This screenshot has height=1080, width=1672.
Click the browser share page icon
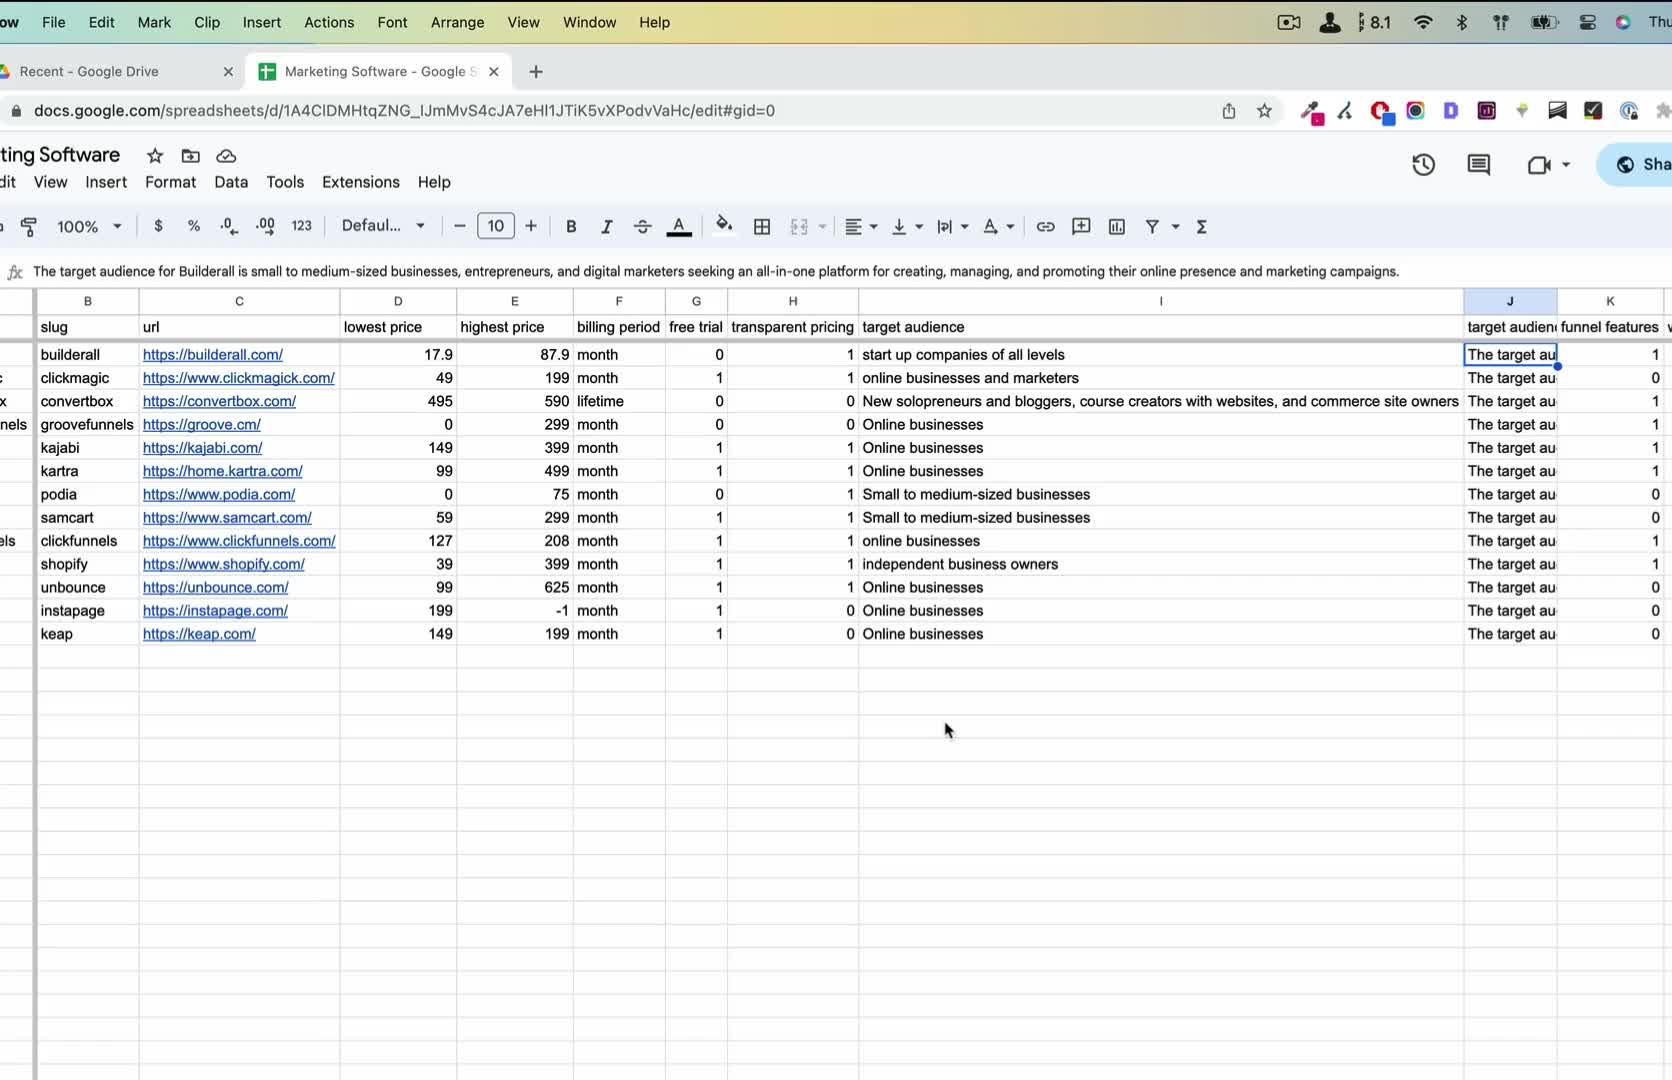(x=1229, y=111)
